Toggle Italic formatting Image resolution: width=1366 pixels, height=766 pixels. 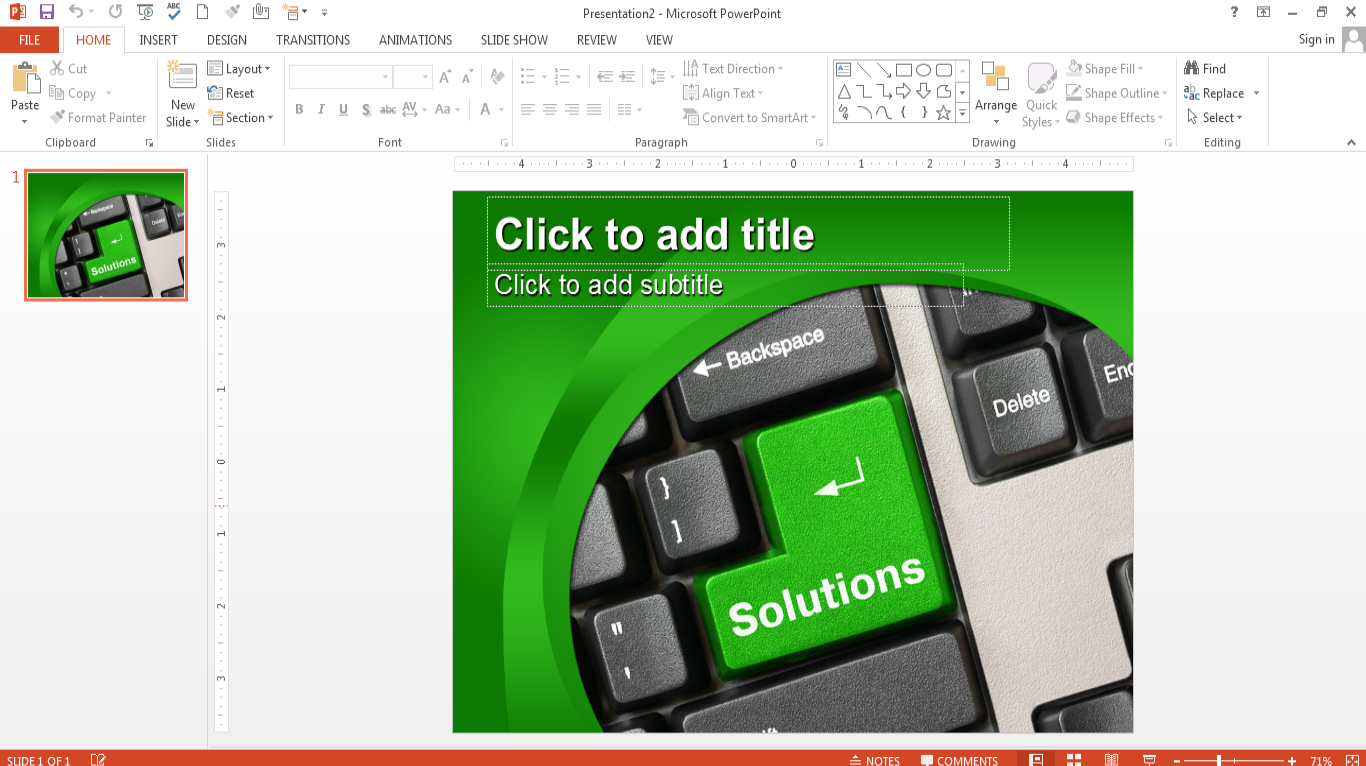pyautogui.click(x=321, y=110)
